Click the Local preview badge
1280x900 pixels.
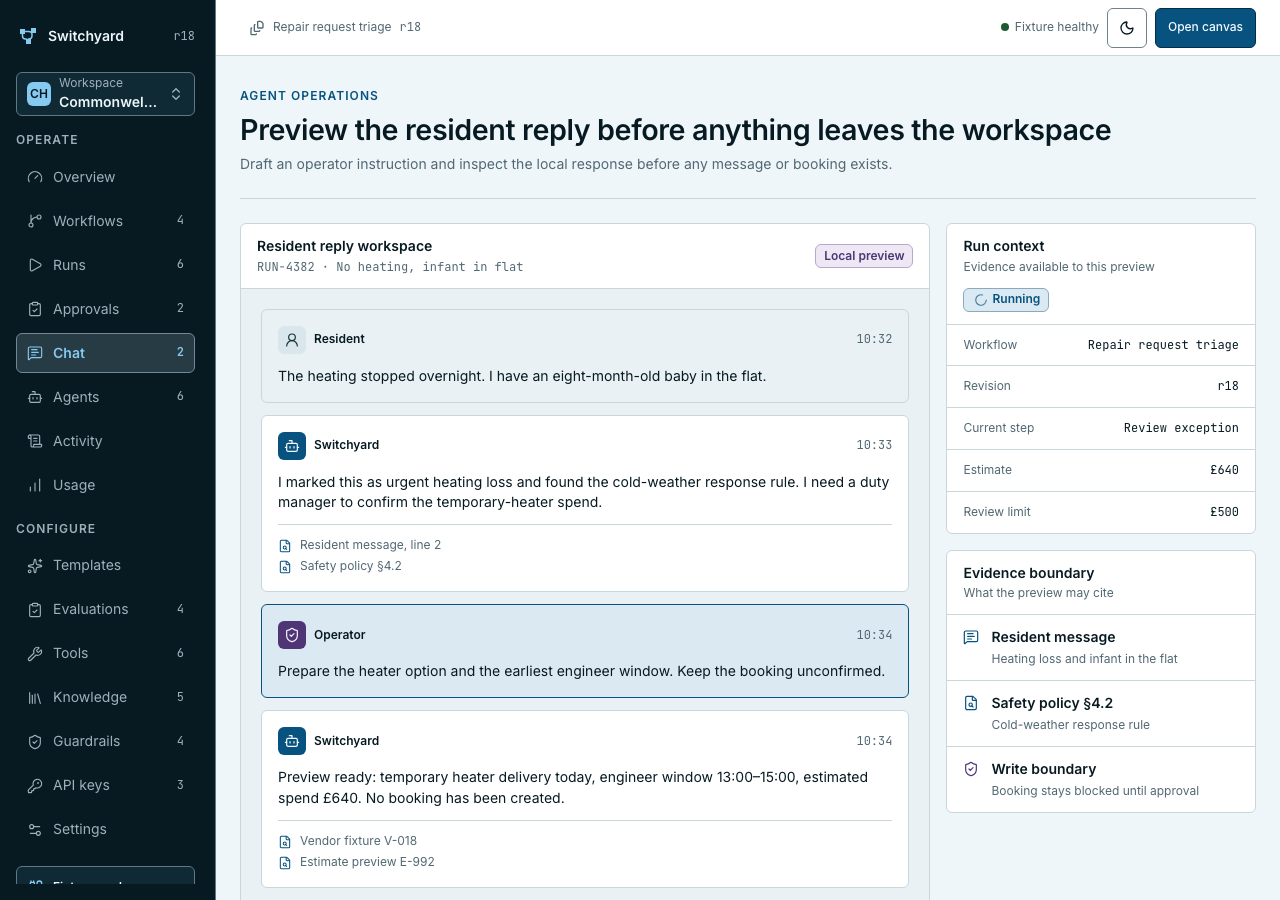click(x=864, y=256)
